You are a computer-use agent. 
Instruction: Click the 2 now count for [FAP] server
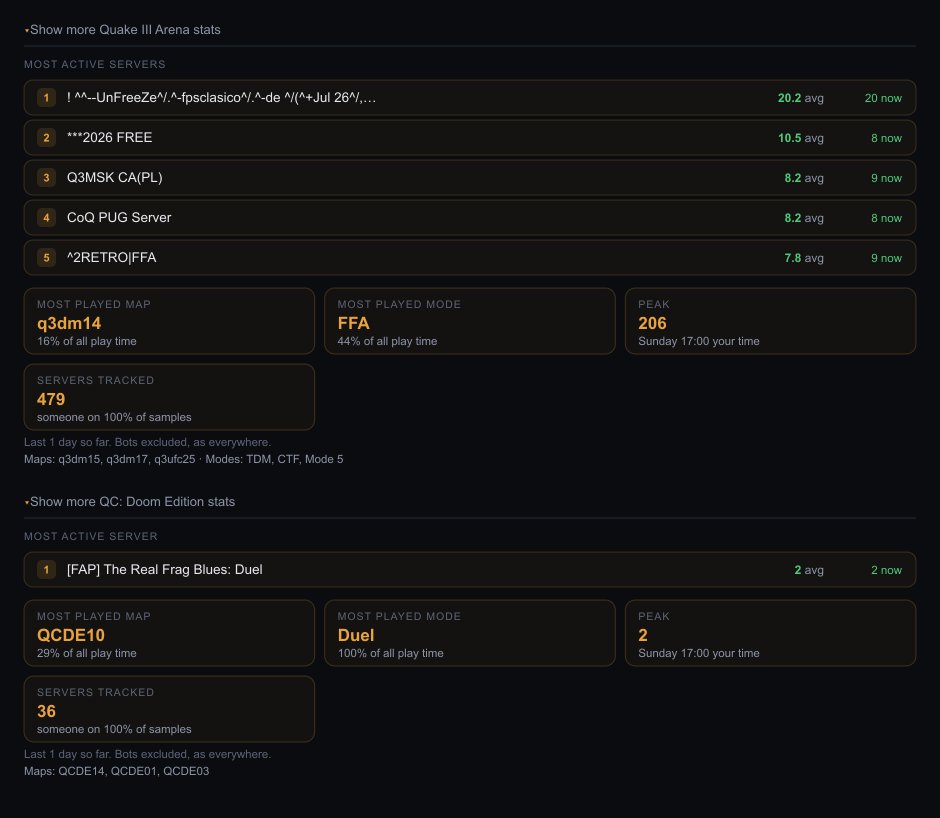(886, 570)
